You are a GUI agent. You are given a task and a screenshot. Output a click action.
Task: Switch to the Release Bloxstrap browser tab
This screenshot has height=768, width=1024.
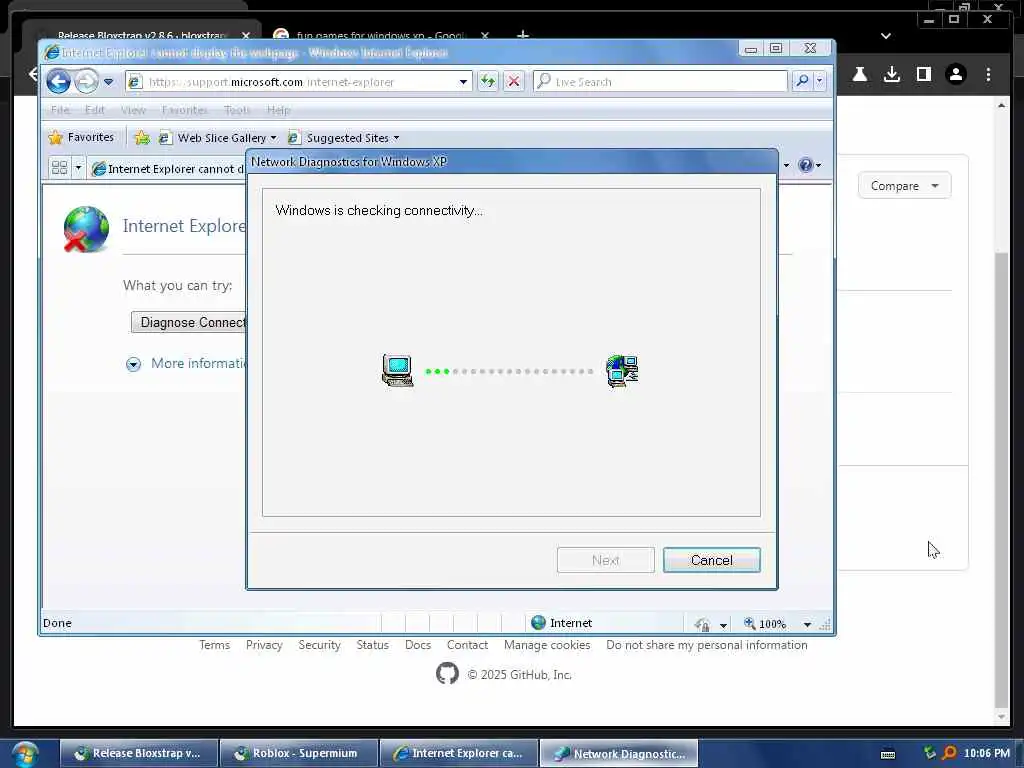[x=140, y=35]
